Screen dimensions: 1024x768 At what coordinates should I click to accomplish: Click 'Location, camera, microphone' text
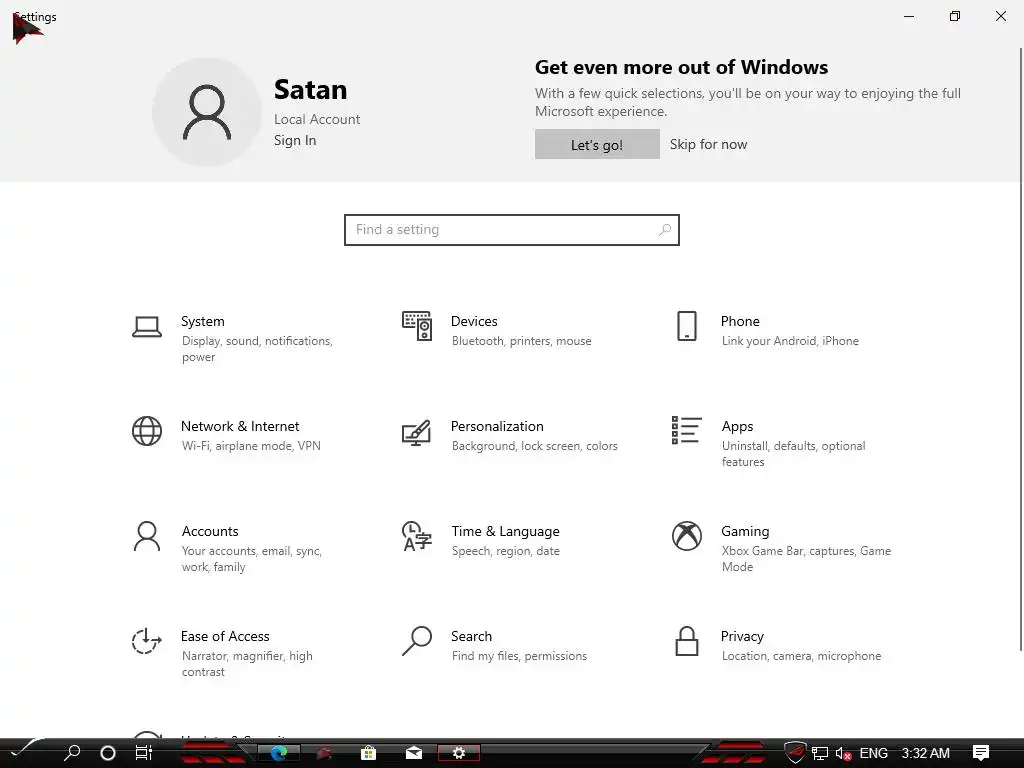[x=801, y=656]
